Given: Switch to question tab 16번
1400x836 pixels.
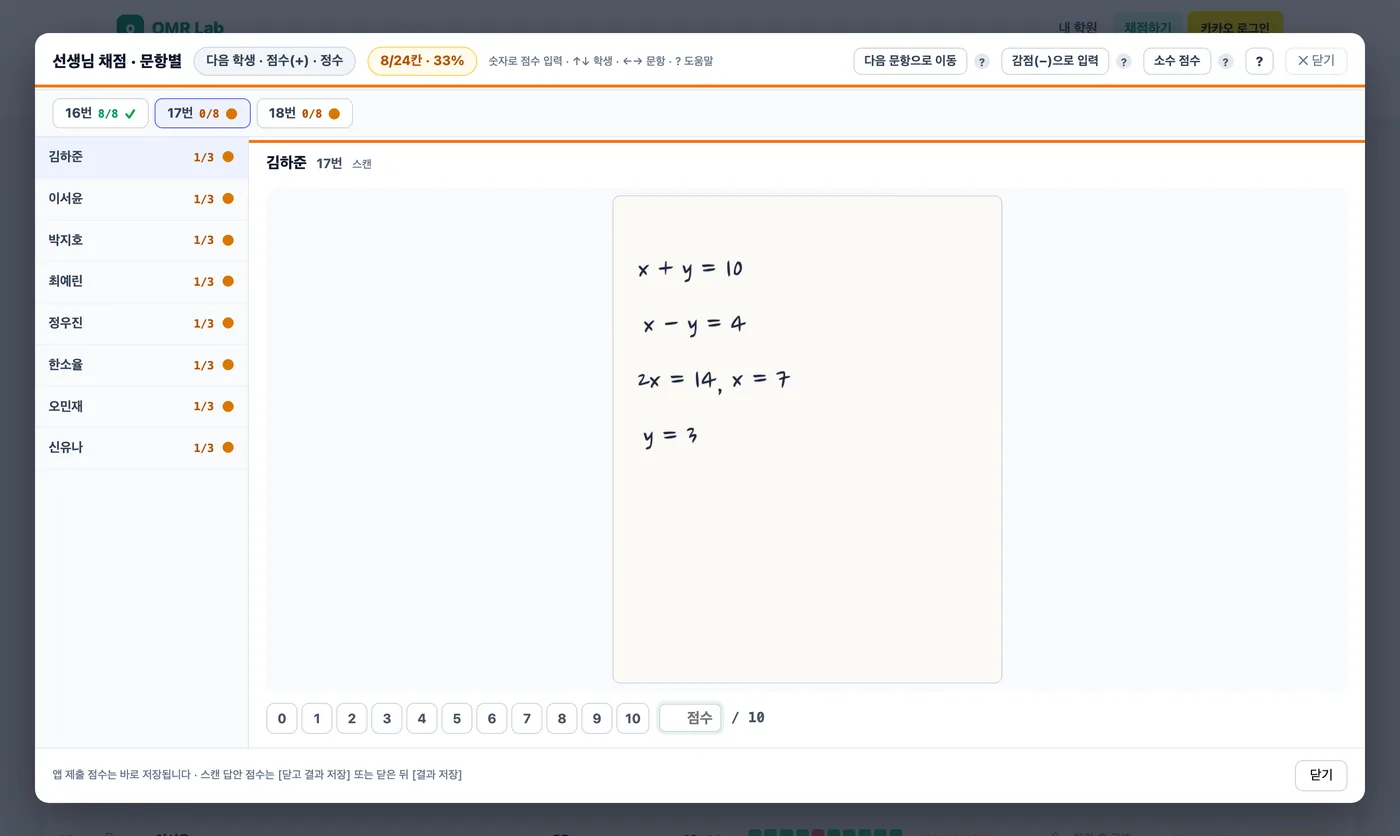Looking at the screenshot, I should (x=100, y=113).
